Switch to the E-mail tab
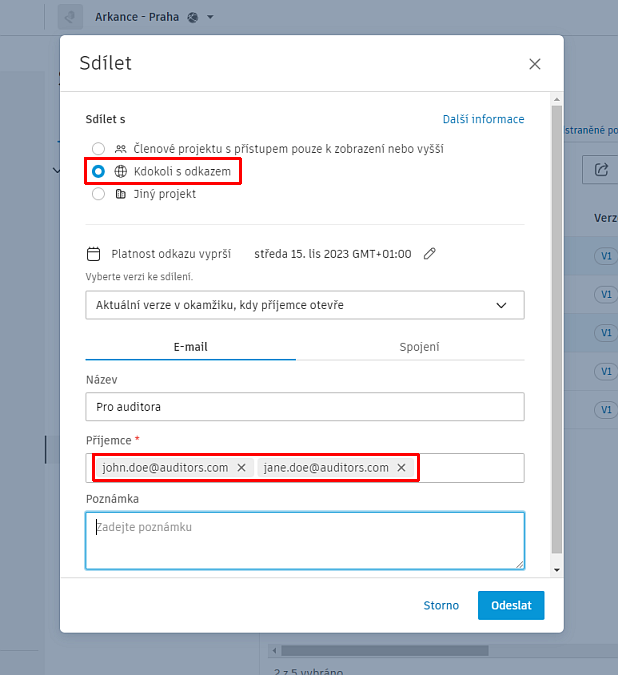The width and height of the screenshot is (618, 675). (190, 347)
